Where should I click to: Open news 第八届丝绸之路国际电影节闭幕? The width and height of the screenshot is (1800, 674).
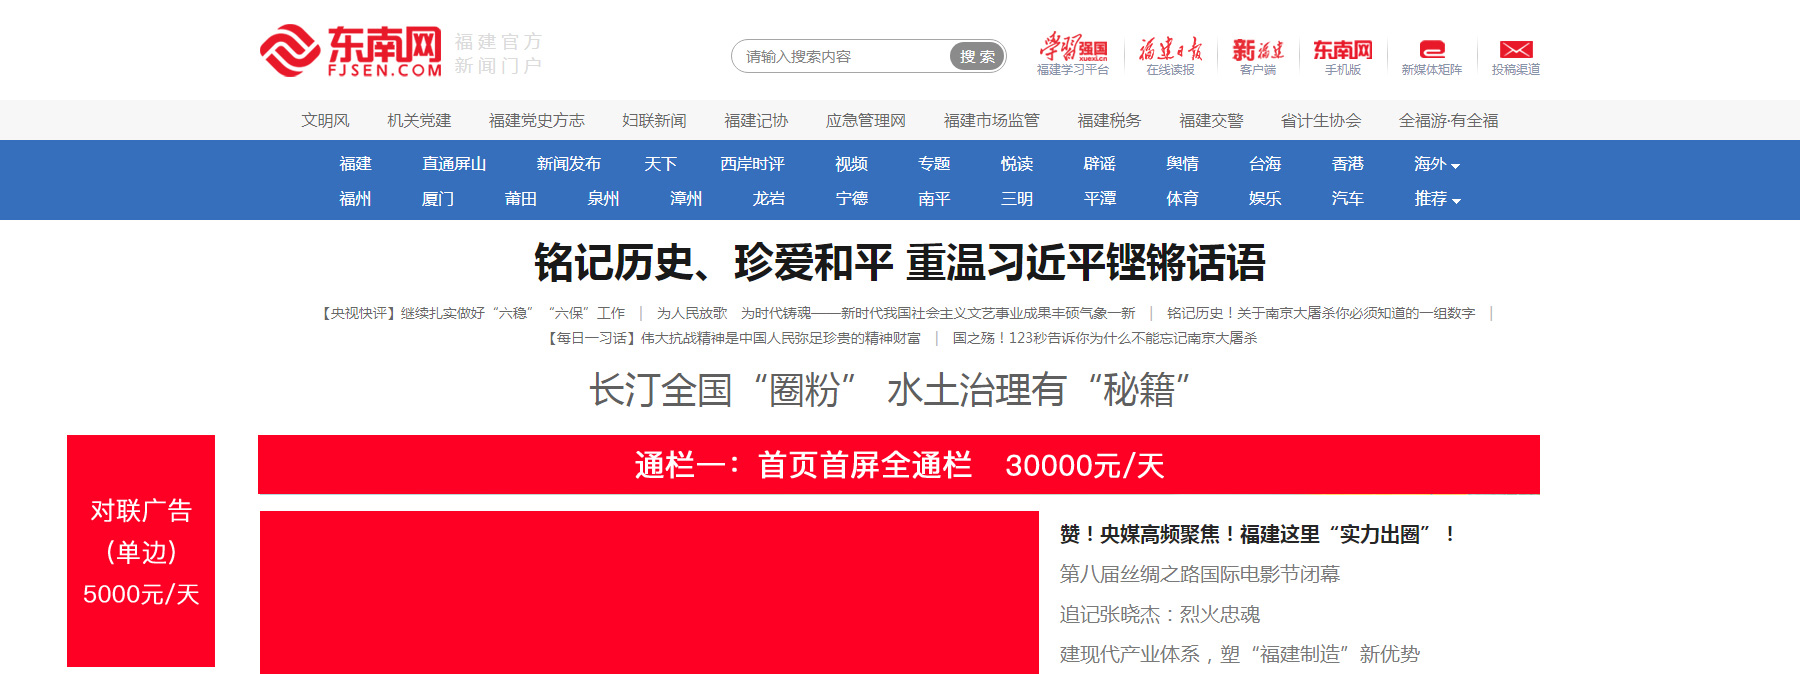pos(1199,574)
